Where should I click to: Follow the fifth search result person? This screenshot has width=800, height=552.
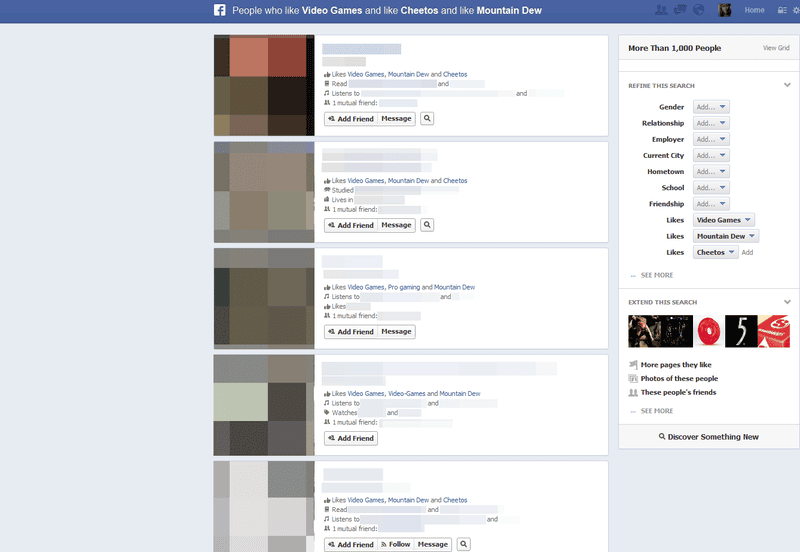pyautogui.click(x=396, y=544)
